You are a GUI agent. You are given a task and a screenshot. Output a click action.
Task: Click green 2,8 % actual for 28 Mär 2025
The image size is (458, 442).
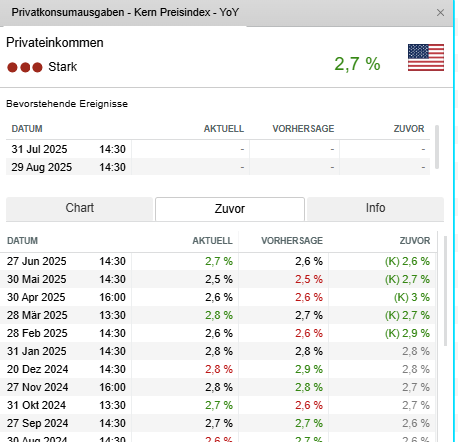(x=219, y=315)
